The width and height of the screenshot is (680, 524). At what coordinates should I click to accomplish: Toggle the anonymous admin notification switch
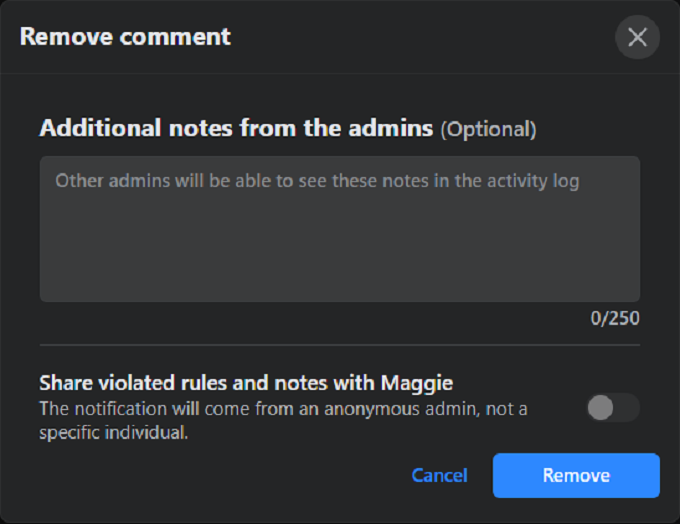612,408
